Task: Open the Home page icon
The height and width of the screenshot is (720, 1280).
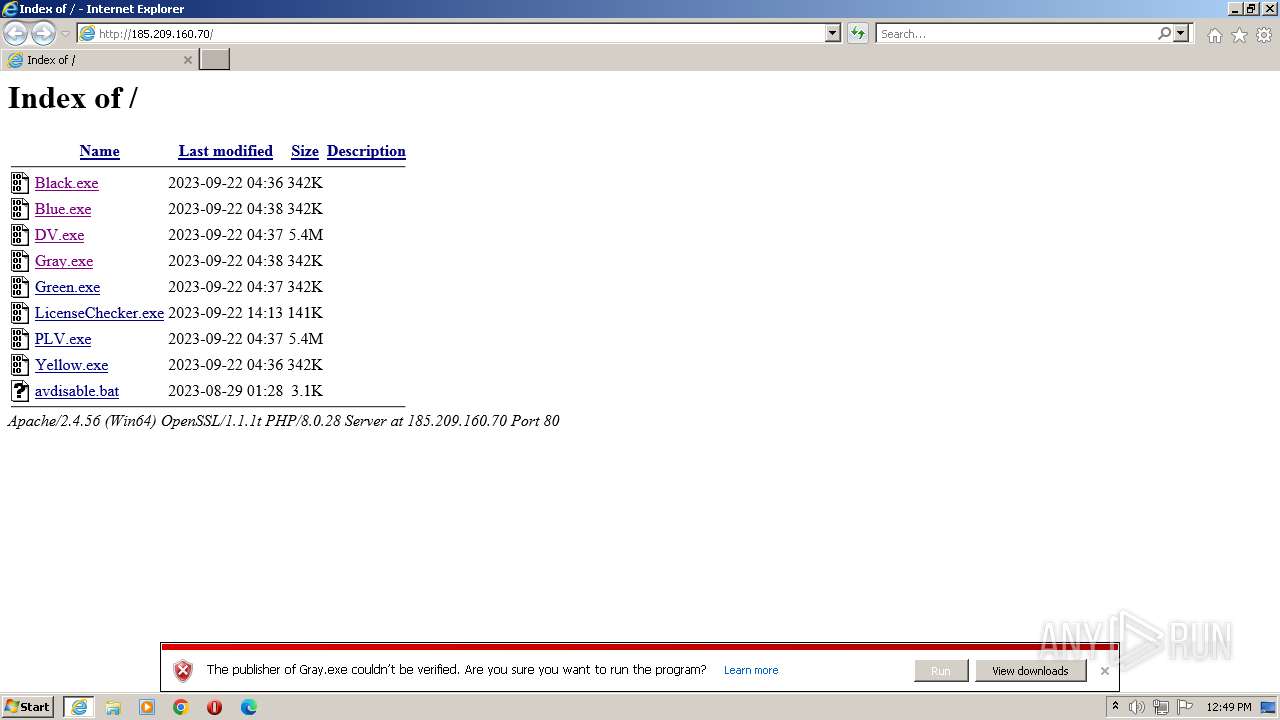Action: tap(1214, 35)
